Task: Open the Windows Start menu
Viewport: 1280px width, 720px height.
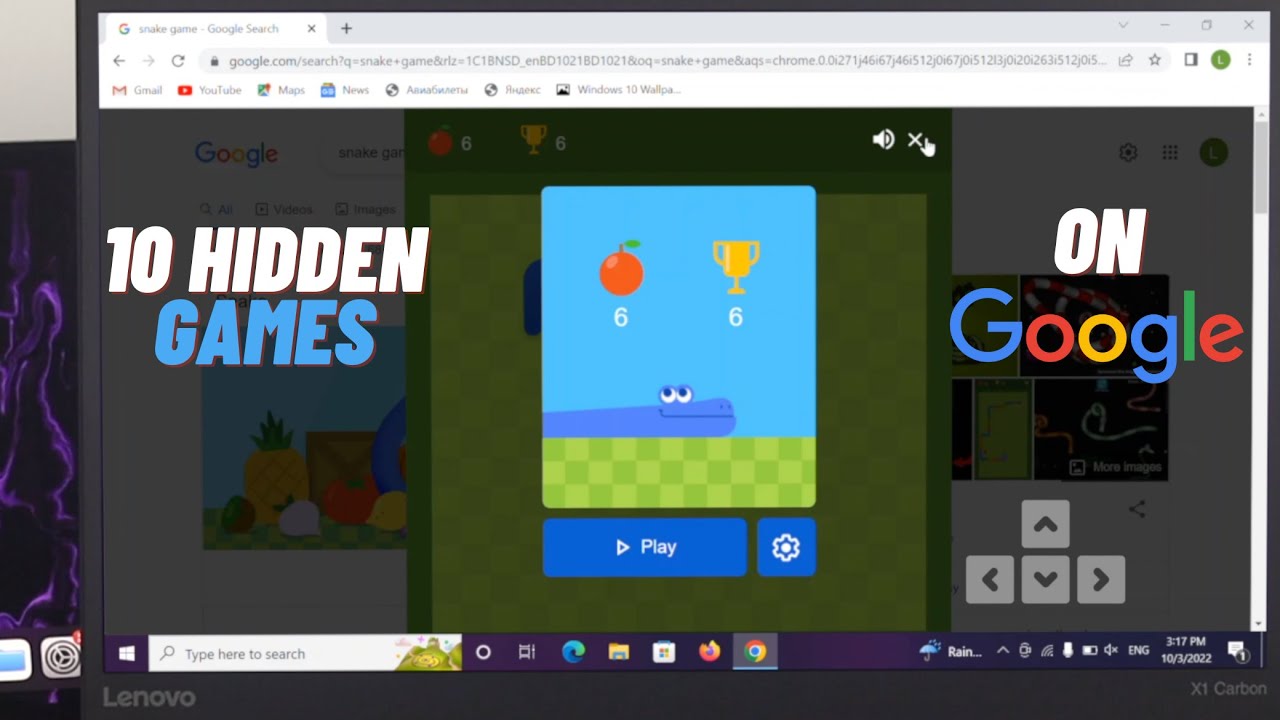Action: coord(127,653)
